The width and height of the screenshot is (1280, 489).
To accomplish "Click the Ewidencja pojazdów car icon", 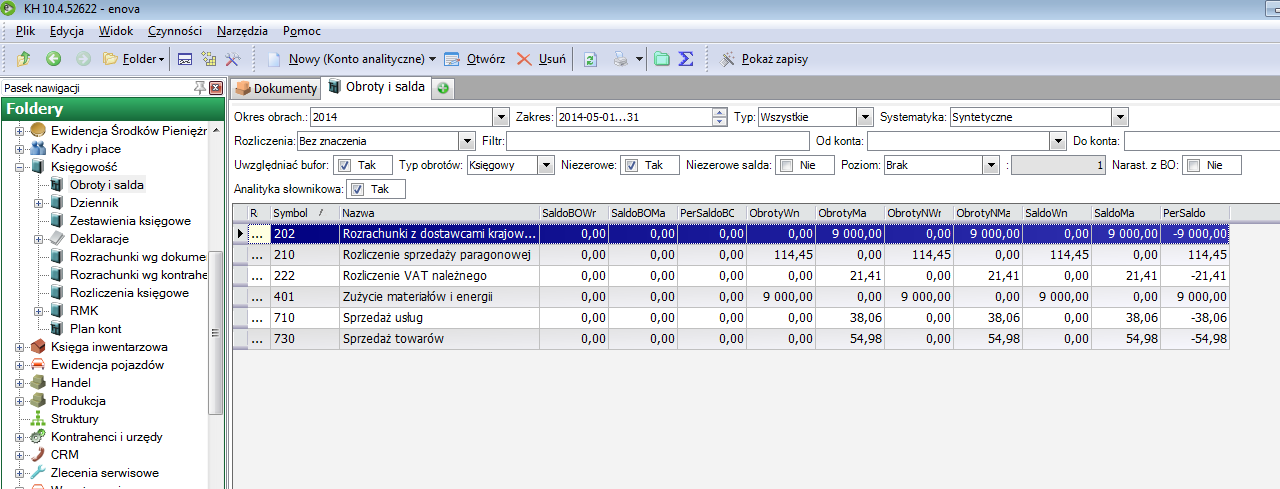I will pyautogui.click(x=38, y=365).
